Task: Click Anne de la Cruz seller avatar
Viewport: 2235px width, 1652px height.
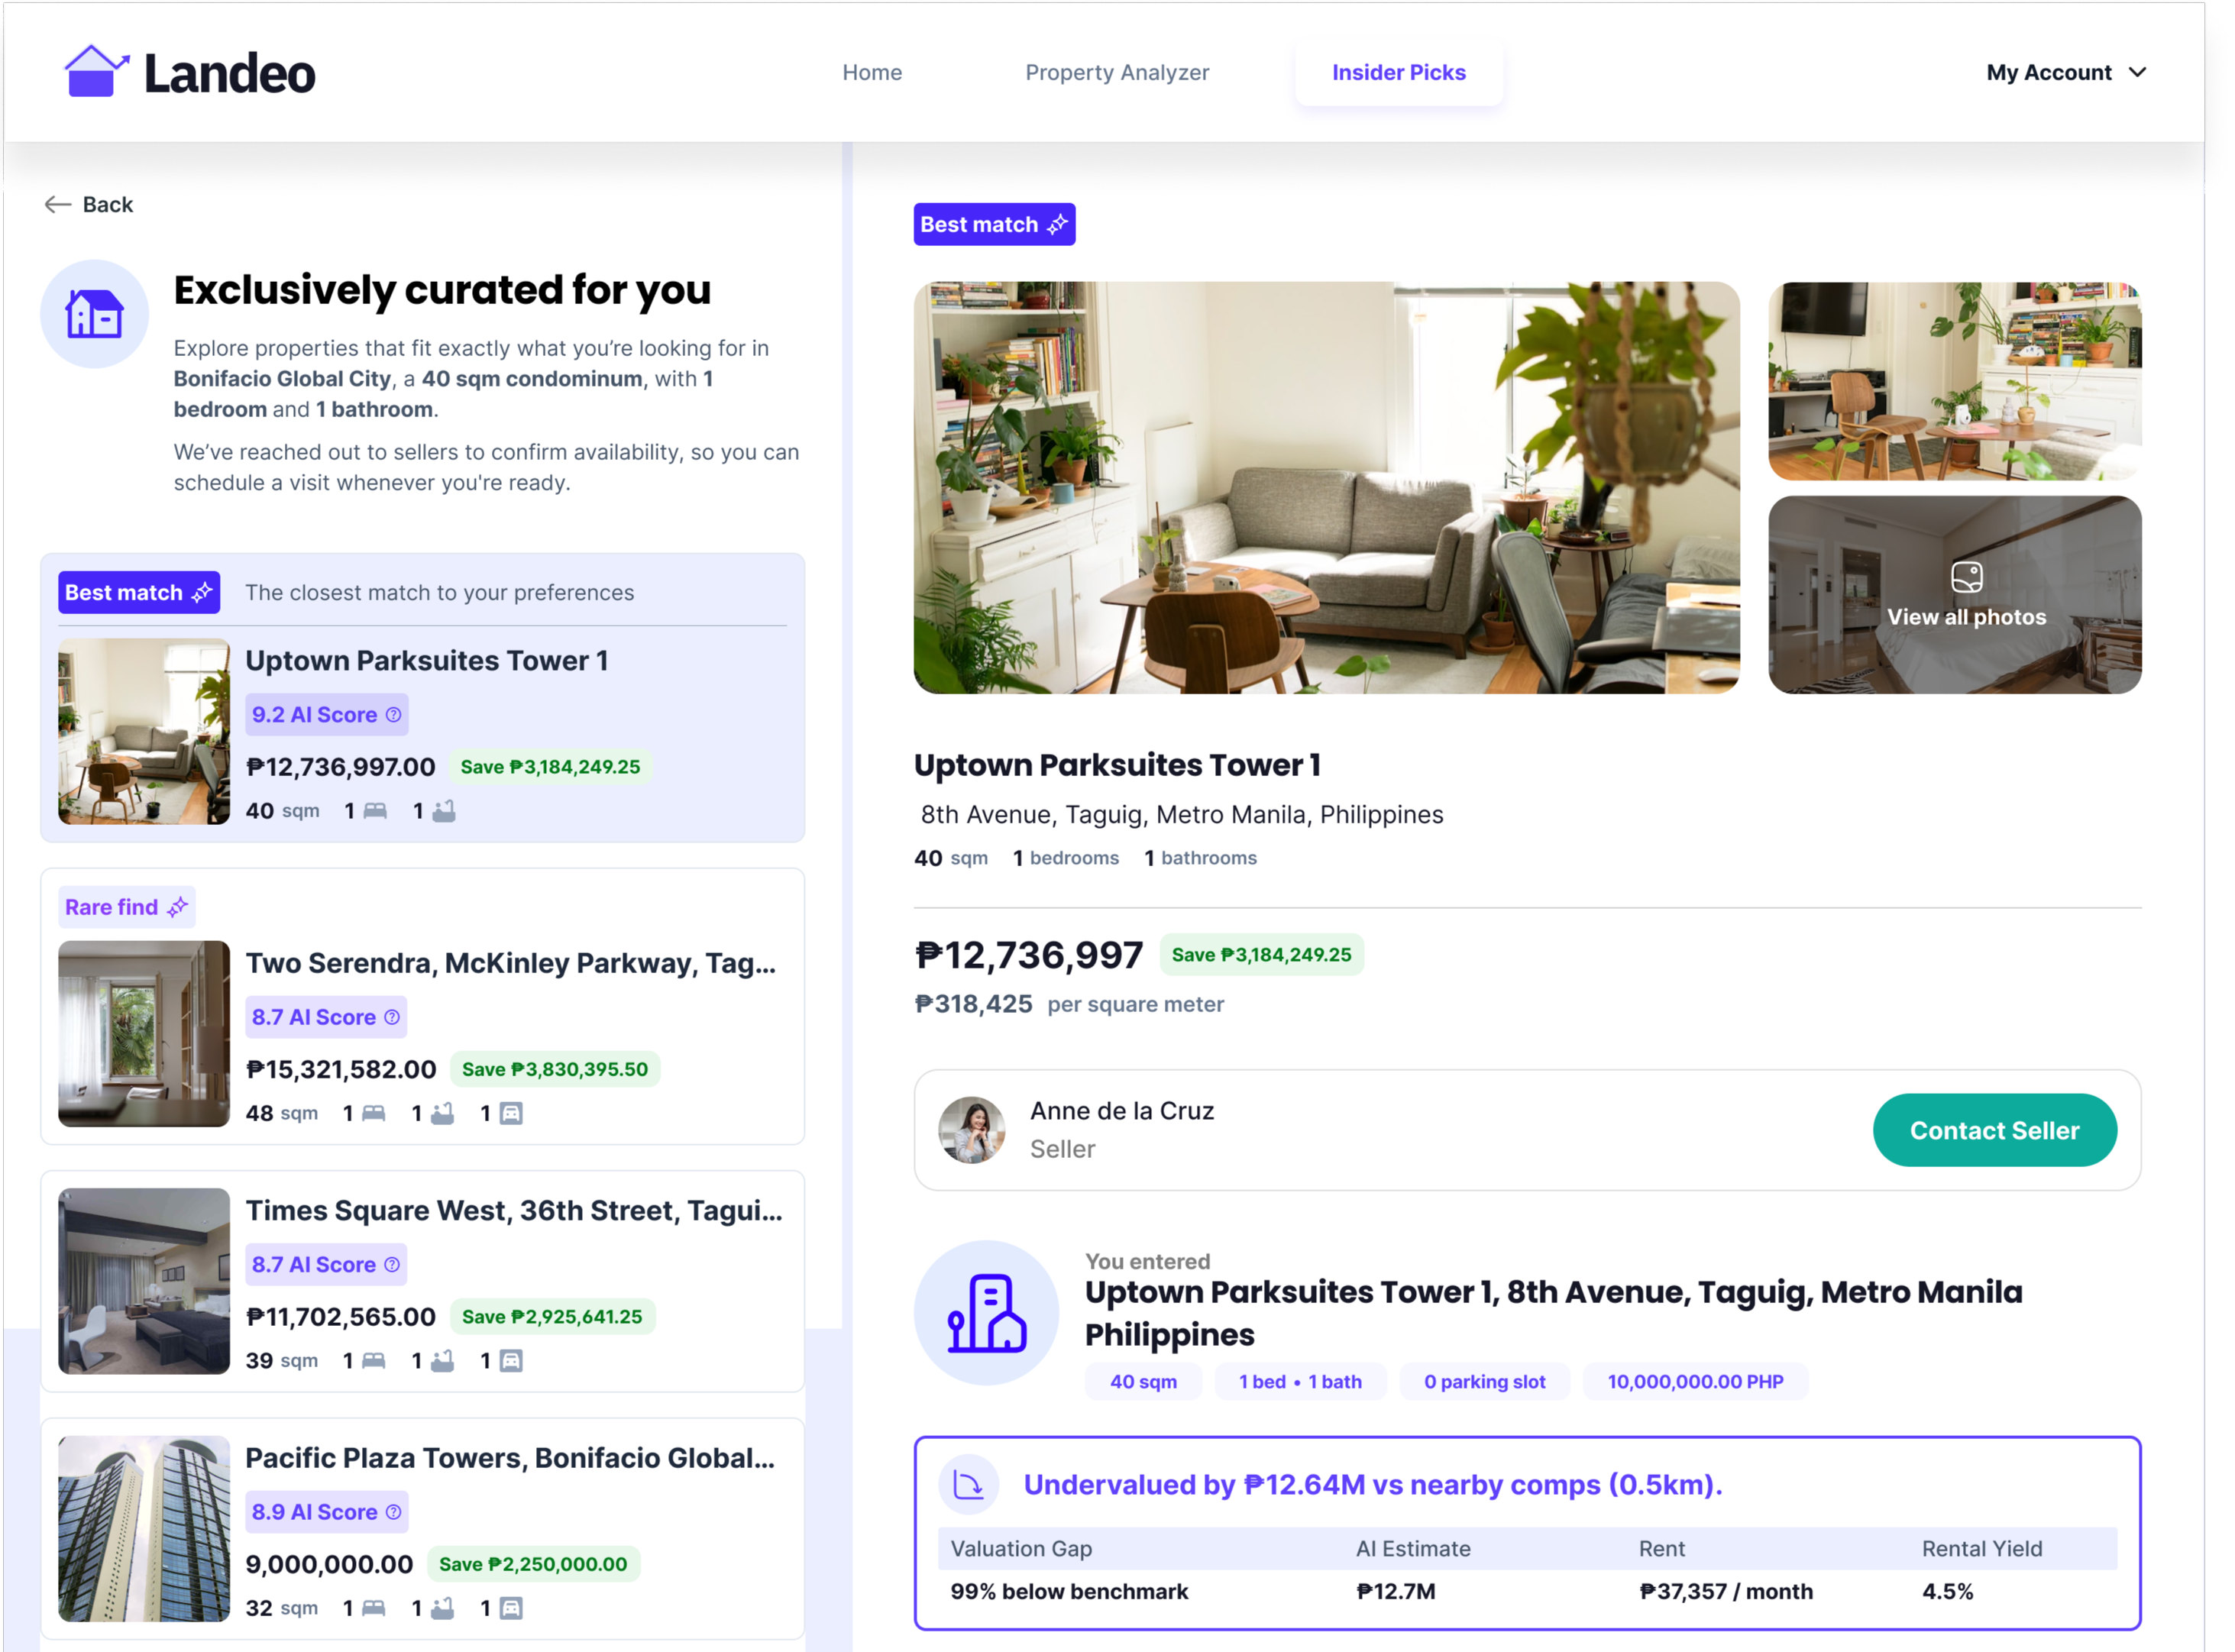Action: tap(971, 1130)
